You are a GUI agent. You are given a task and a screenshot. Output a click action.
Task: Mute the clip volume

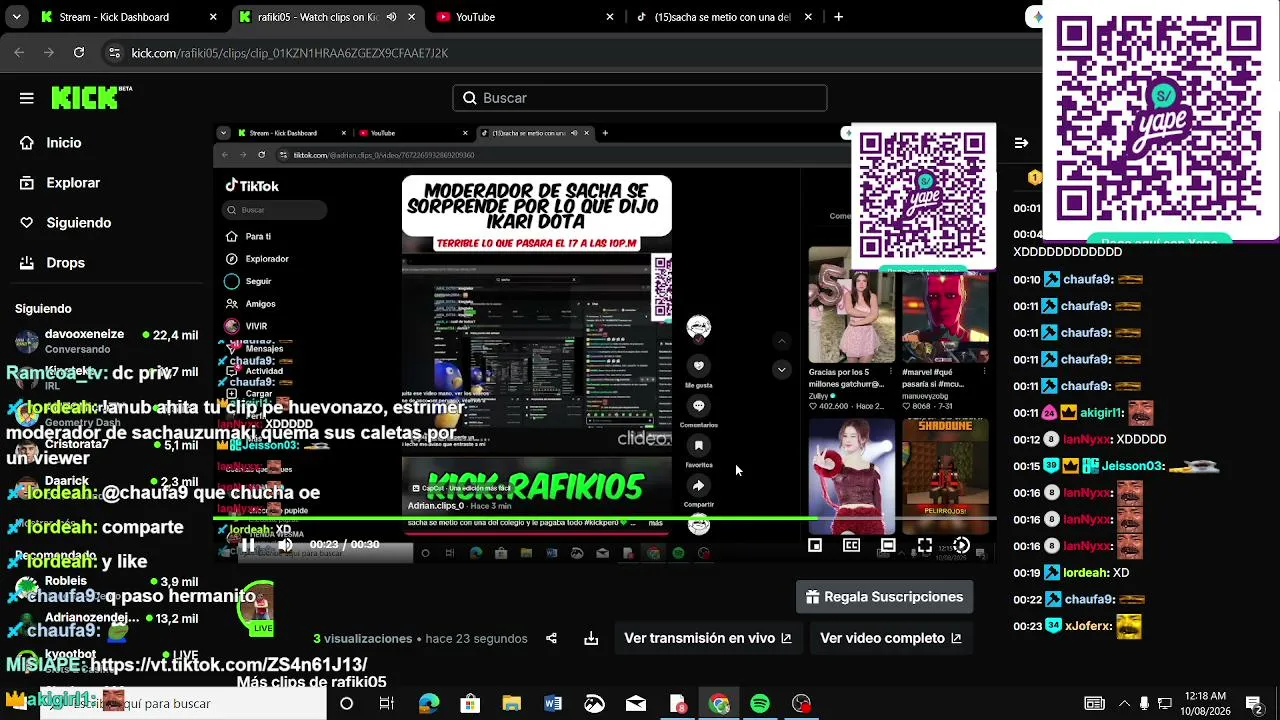(x=285, y=544)
